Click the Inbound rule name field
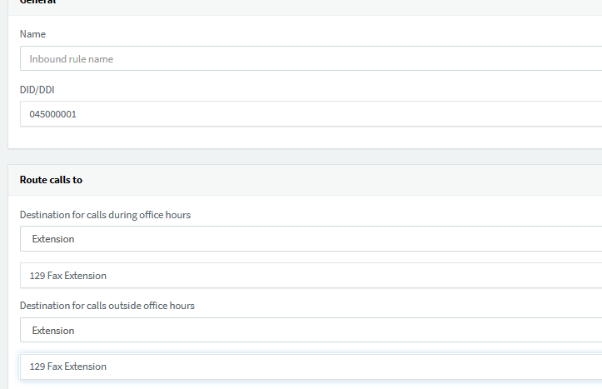Viewport: 602px width, 389px height. coord(311,59)
